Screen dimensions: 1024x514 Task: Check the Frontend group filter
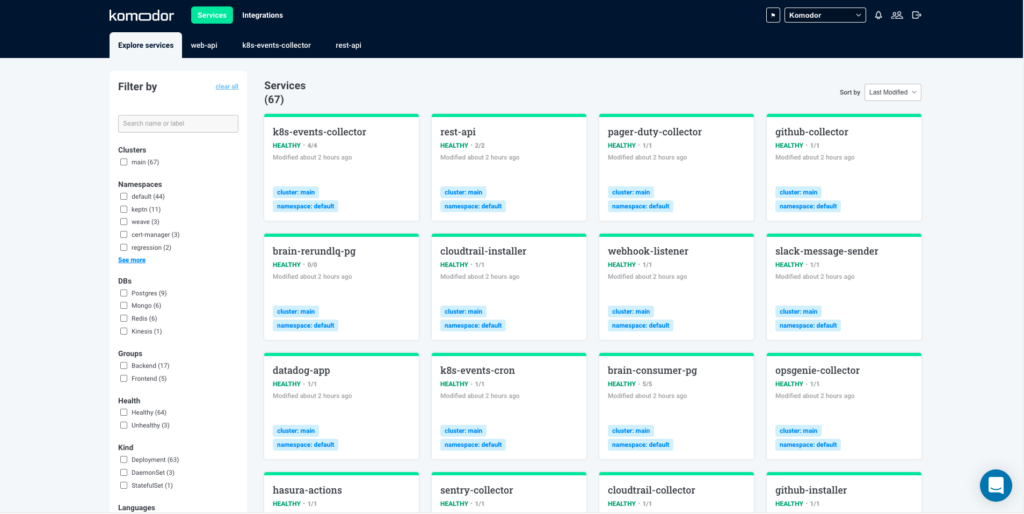pos(123,378)
